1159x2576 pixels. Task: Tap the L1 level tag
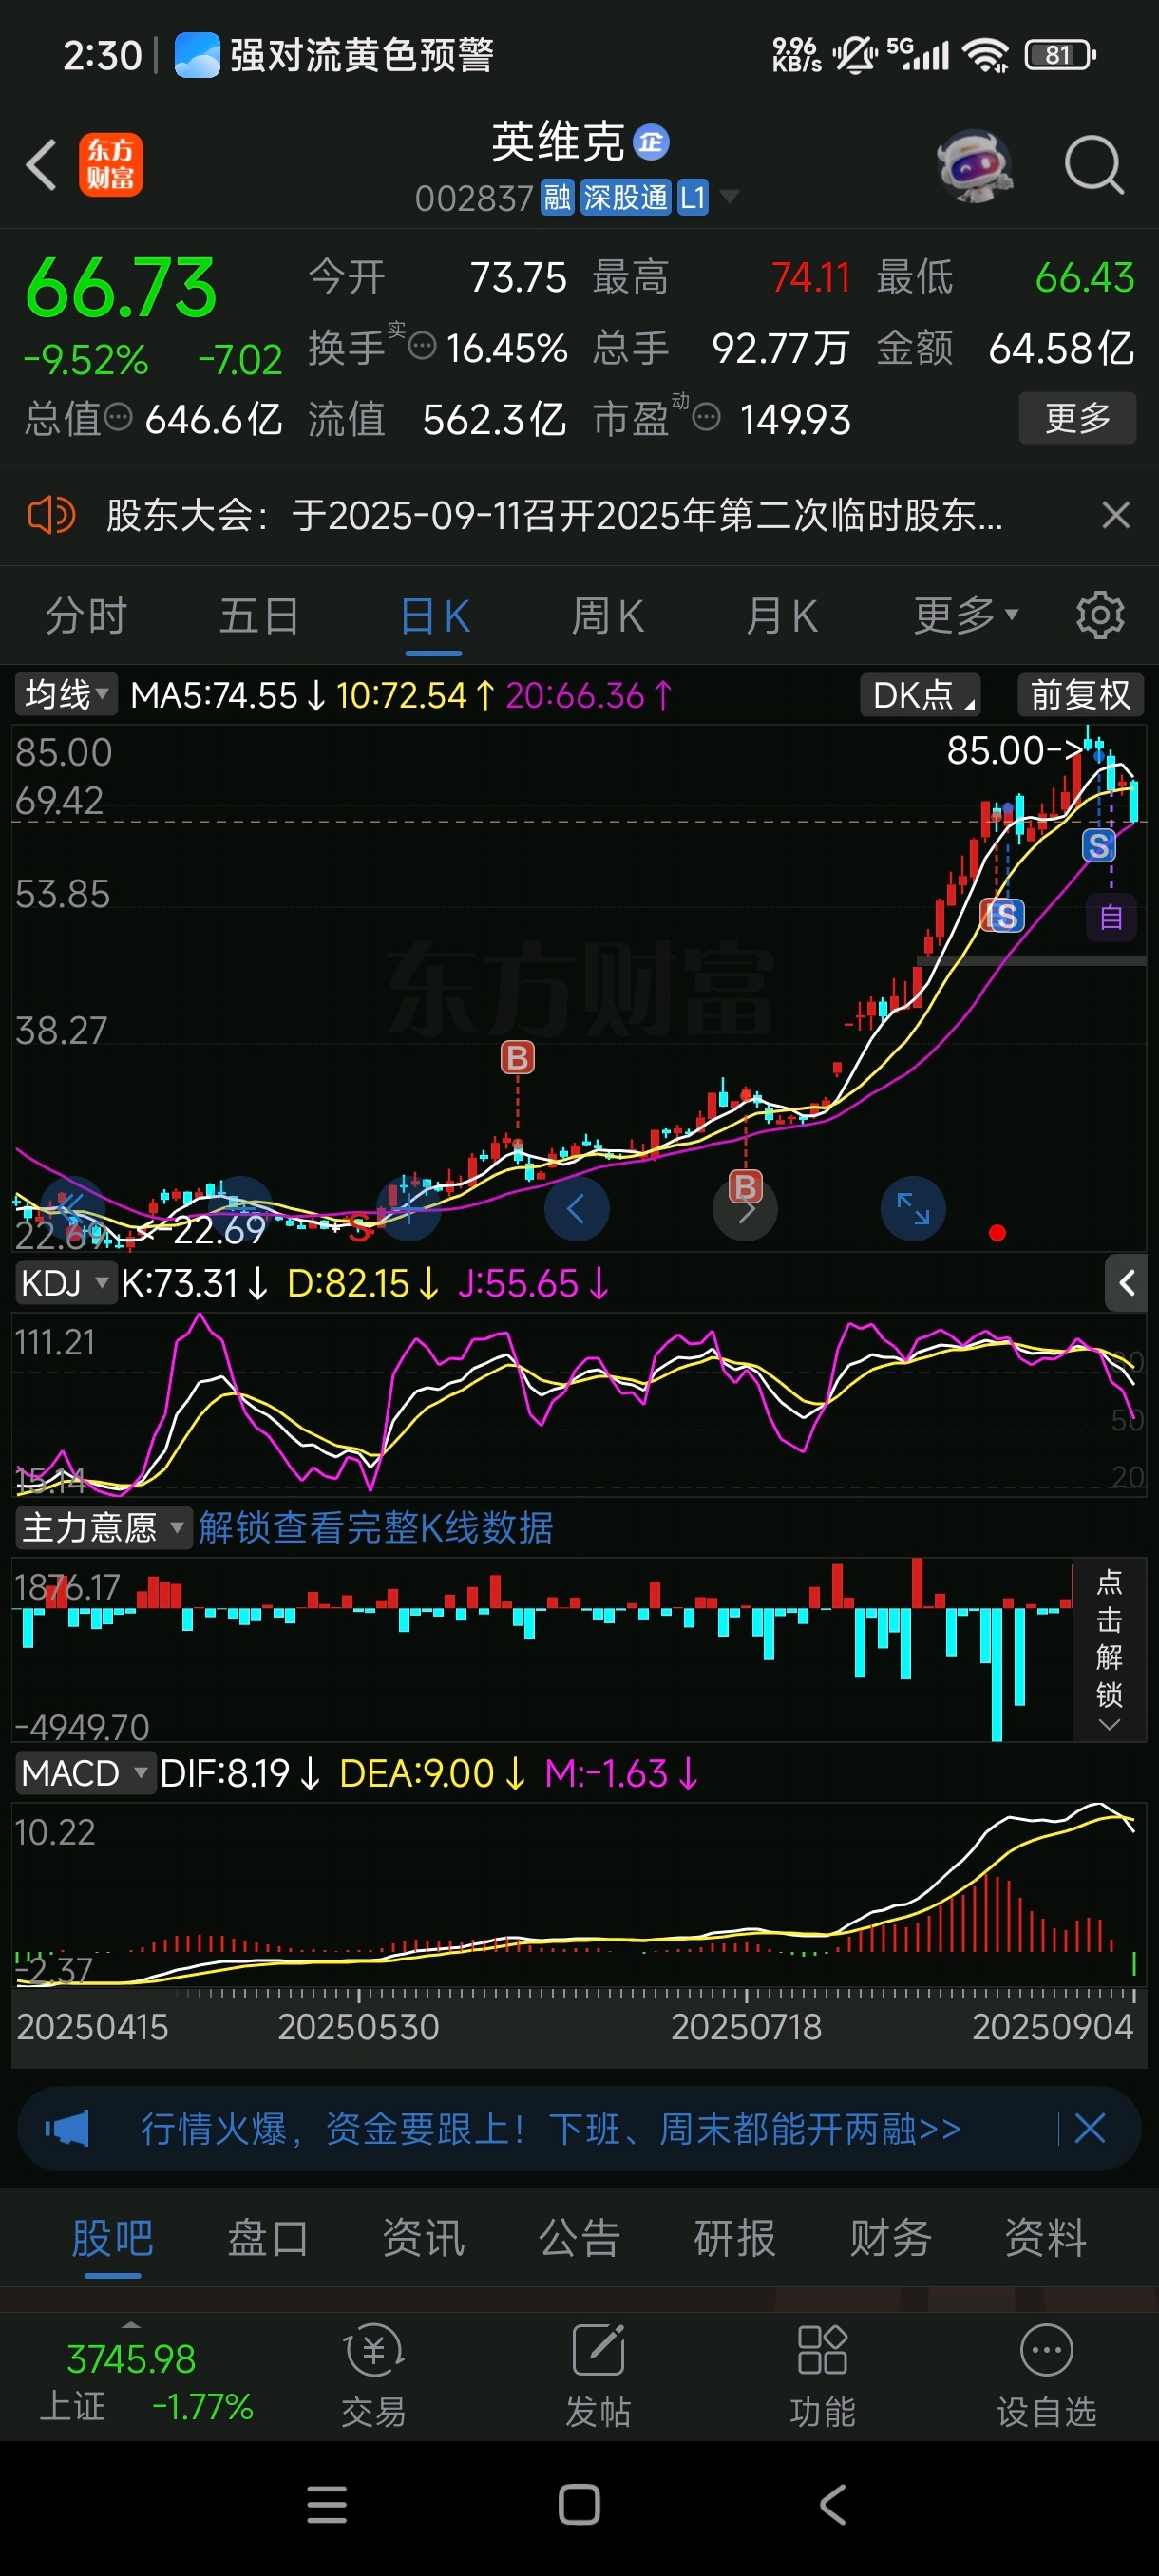pyautogui.click(x=693, y=197)
